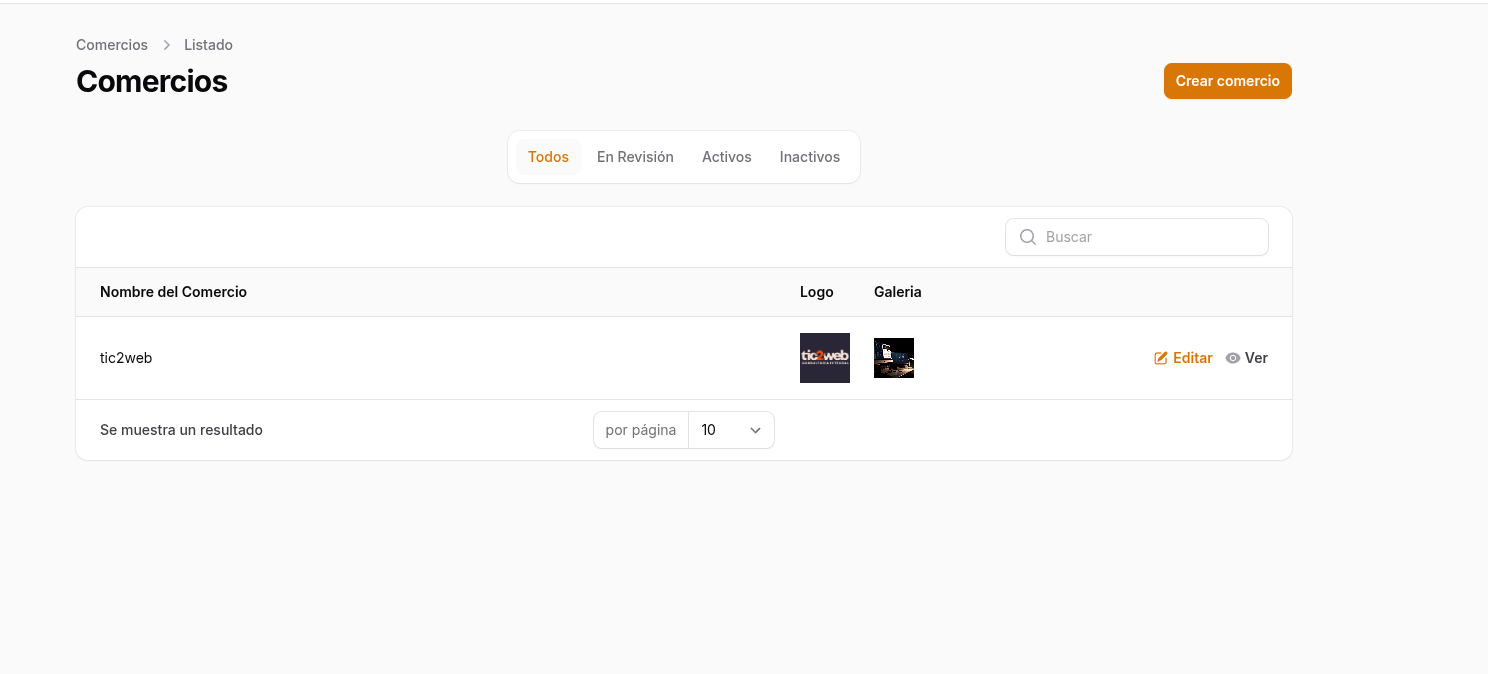This screenshot has height=674, width=1488.
Task: Open tic2web via the Ver link
Action: point(1256,358)
